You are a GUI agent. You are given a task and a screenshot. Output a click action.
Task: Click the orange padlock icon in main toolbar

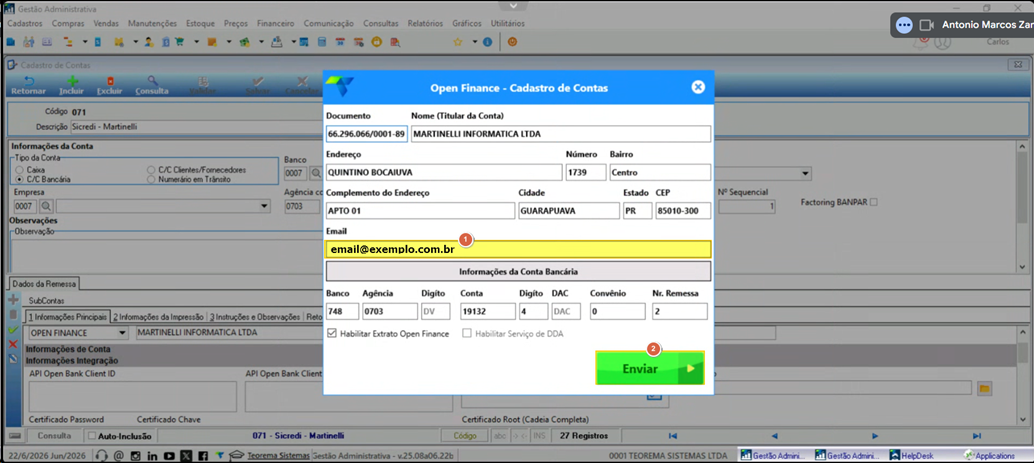pos(377,42)
